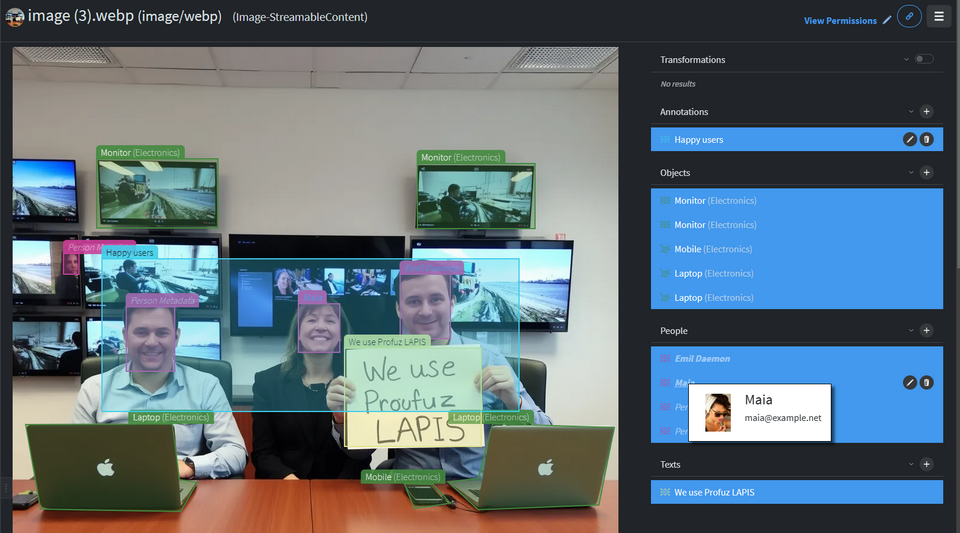This screenshot has height=533, width=960.
Task: Edit the Happy users annotation
Action: 910,140
